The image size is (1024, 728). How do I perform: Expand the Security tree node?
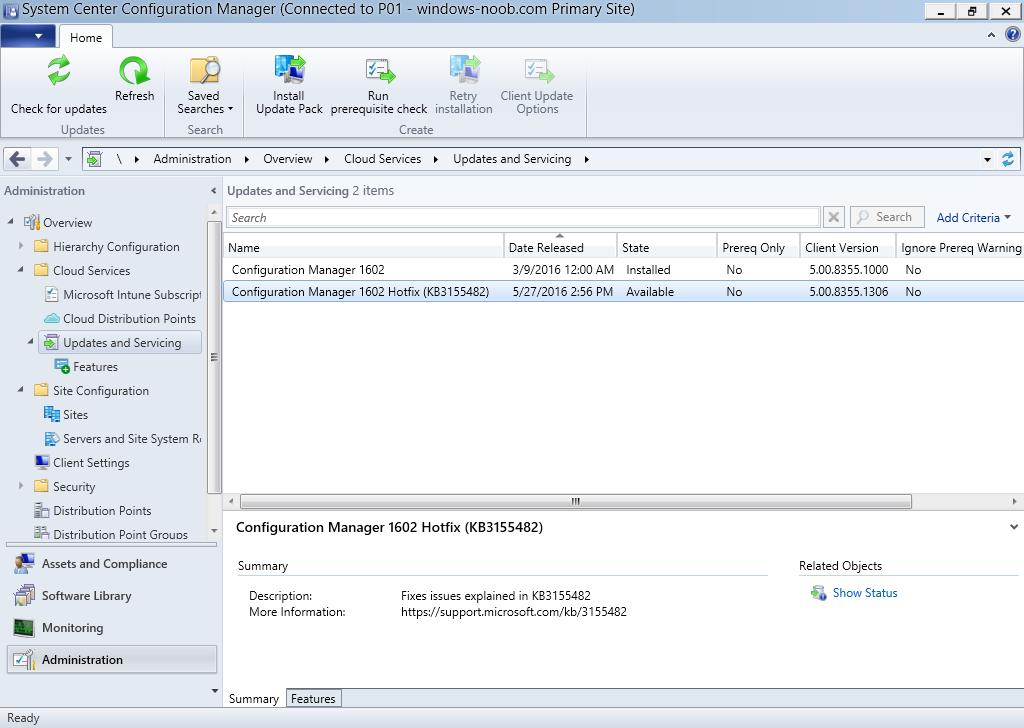[21, 486]
